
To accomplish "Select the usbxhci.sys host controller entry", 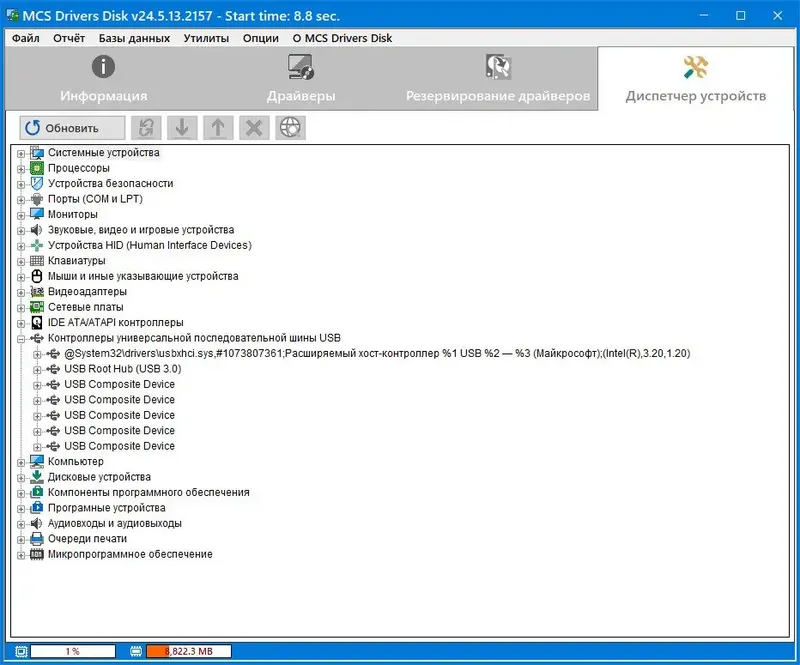I will tap(377, 354).
